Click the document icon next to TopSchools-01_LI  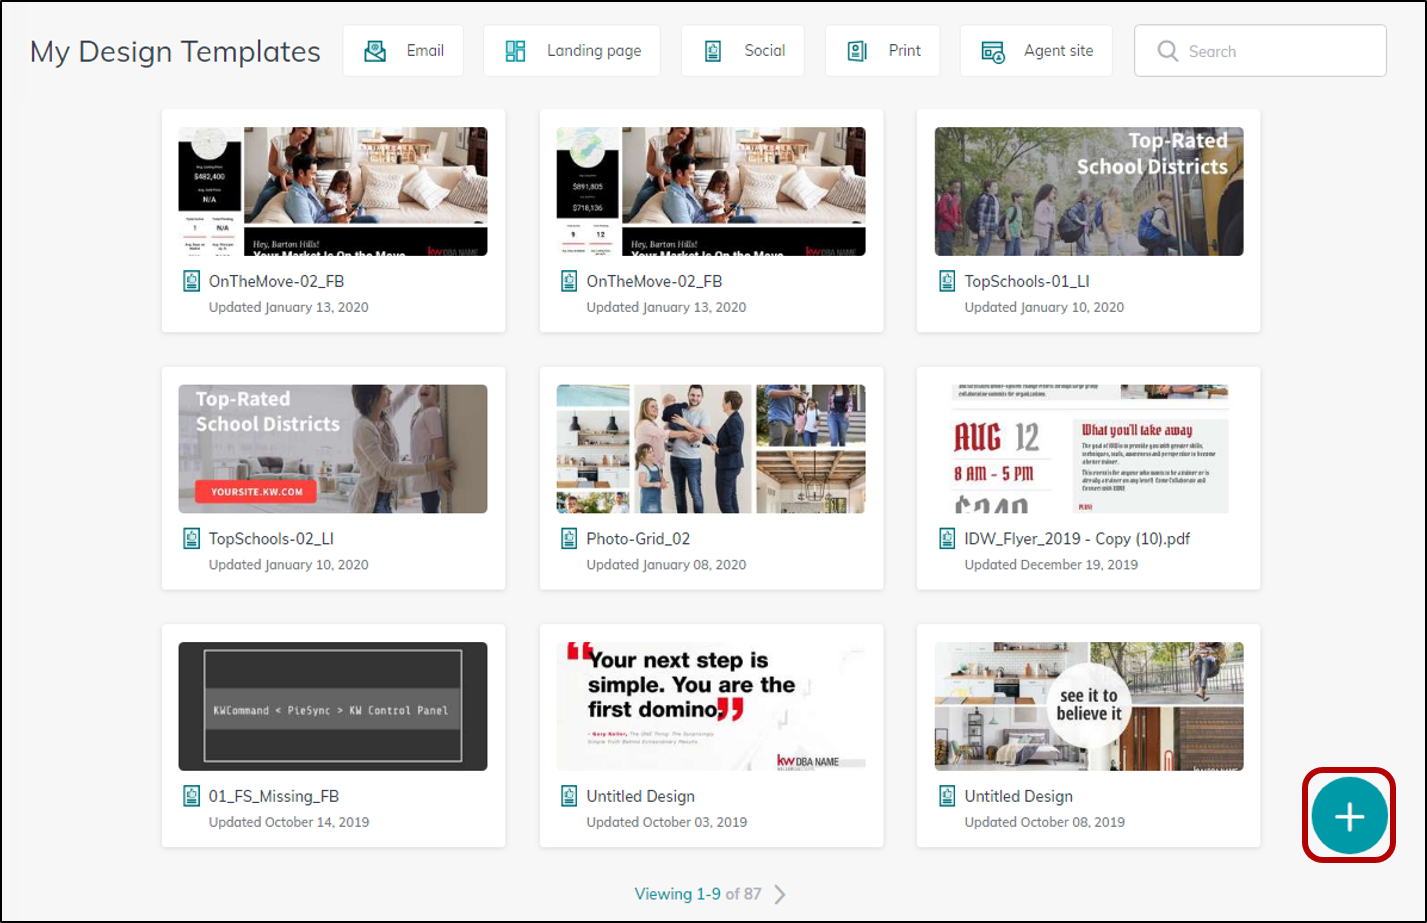(946, 281)
